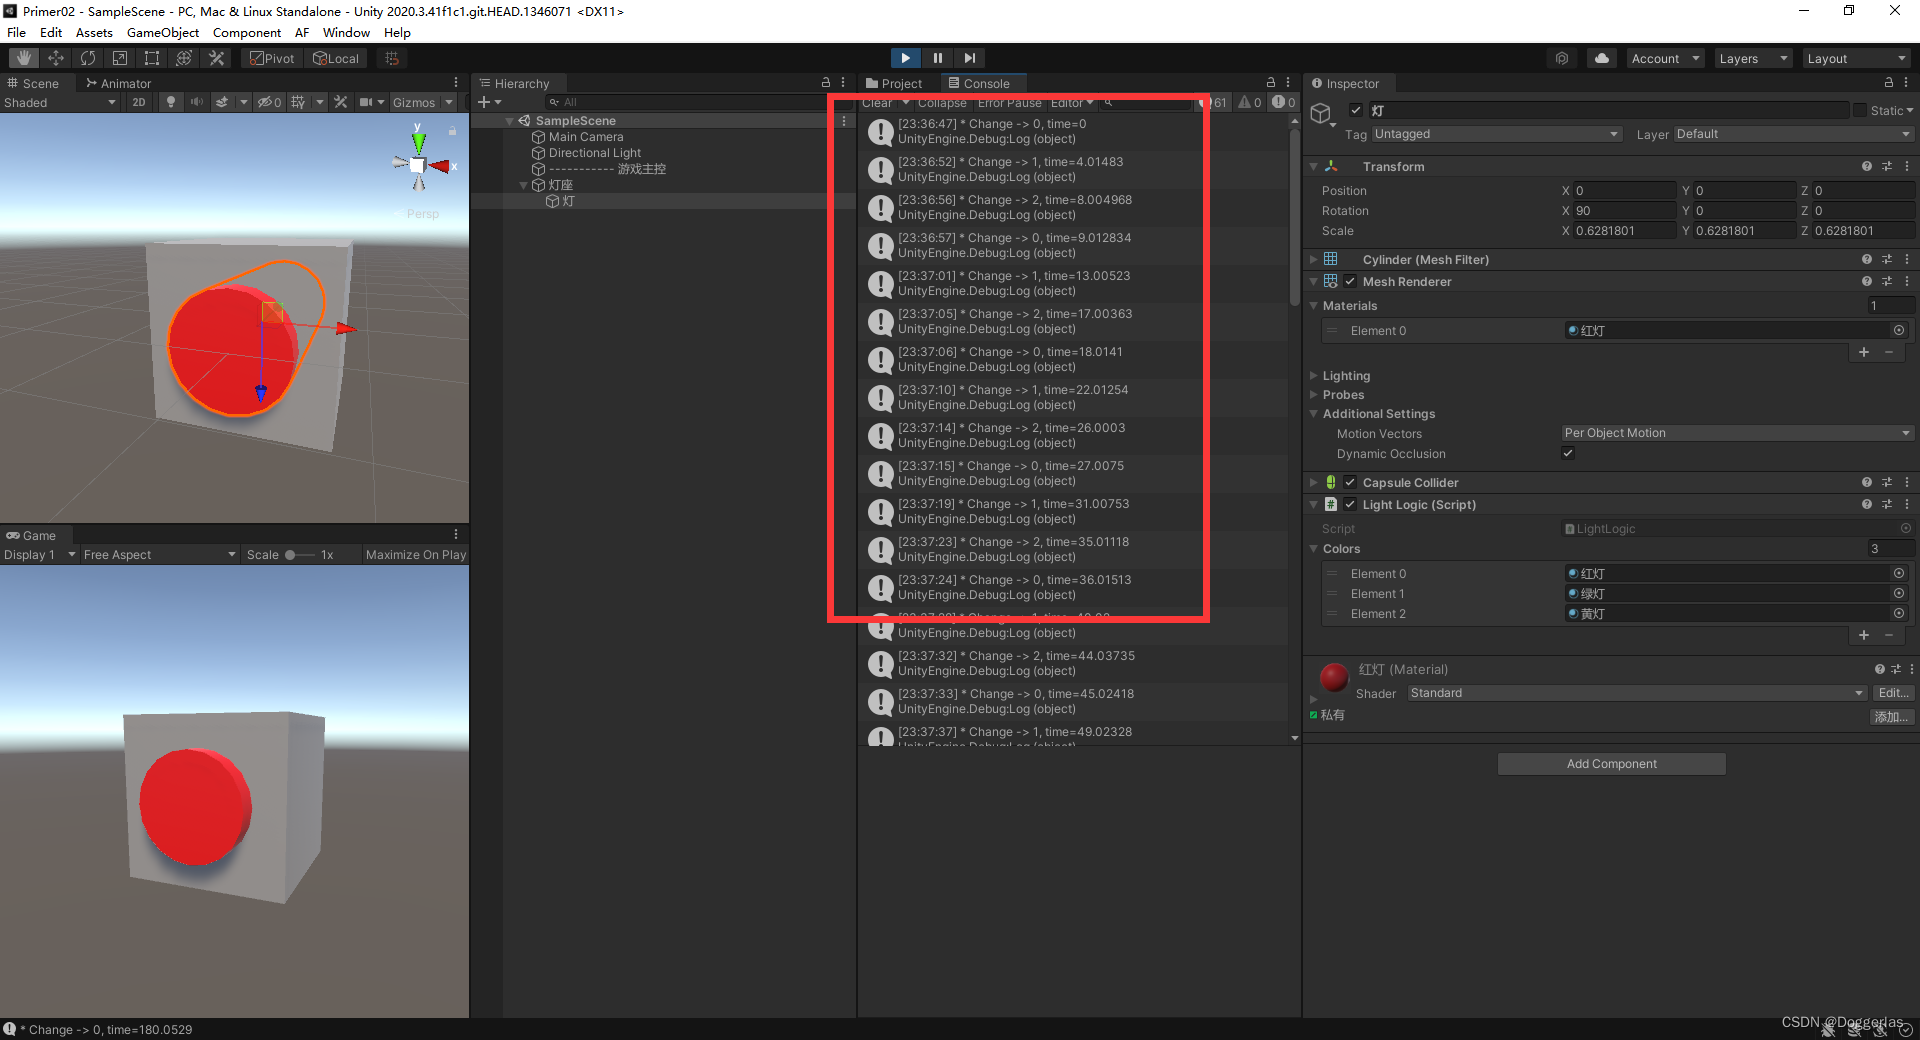This screenshot has height=1040, width=1920.
Task: Select the Hand tool in the toolbar
Action: click(24, 58)
